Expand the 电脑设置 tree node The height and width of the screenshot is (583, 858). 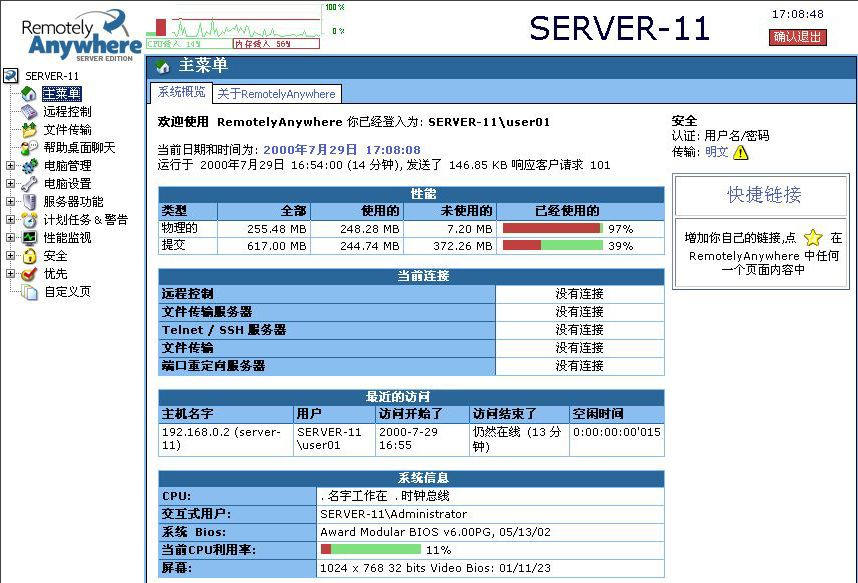(10, 184)
